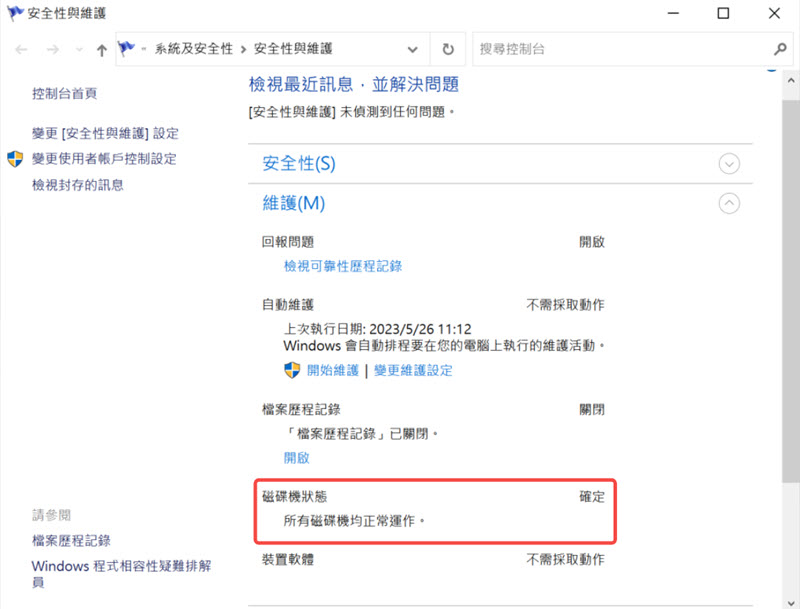Image resolution: width=800 pixels, height=609 pixels.
Task: Go up one level with Up arrow
Action: click(x=102, y=49)
